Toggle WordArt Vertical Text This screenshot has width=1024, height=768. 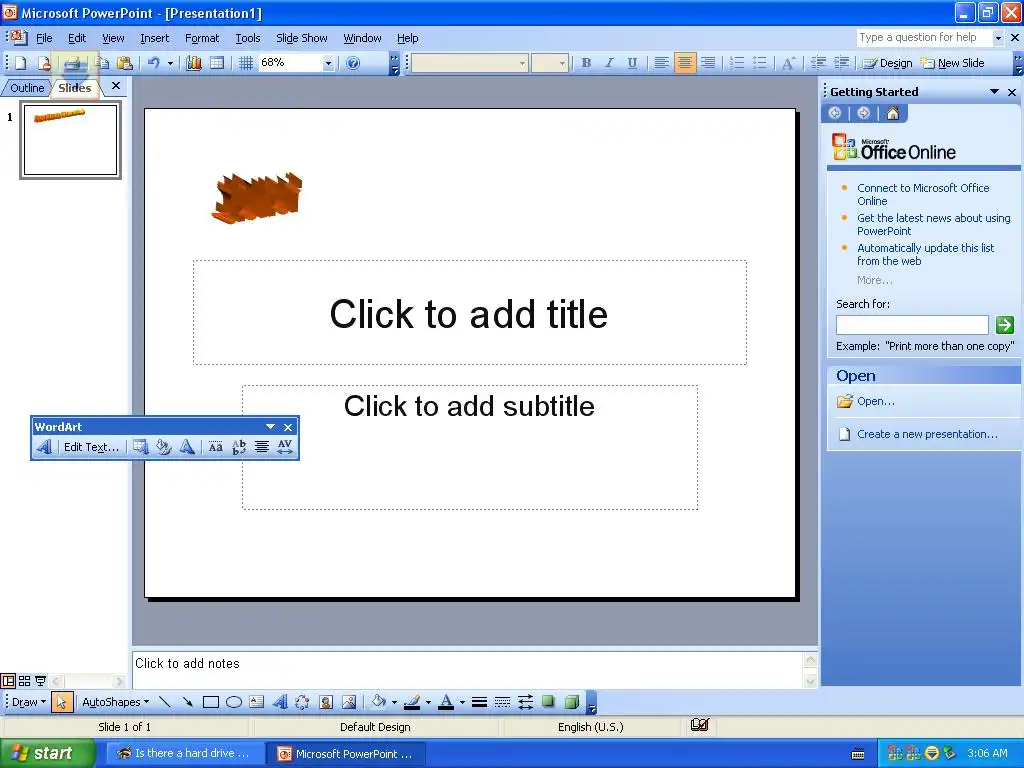[239, 447]
